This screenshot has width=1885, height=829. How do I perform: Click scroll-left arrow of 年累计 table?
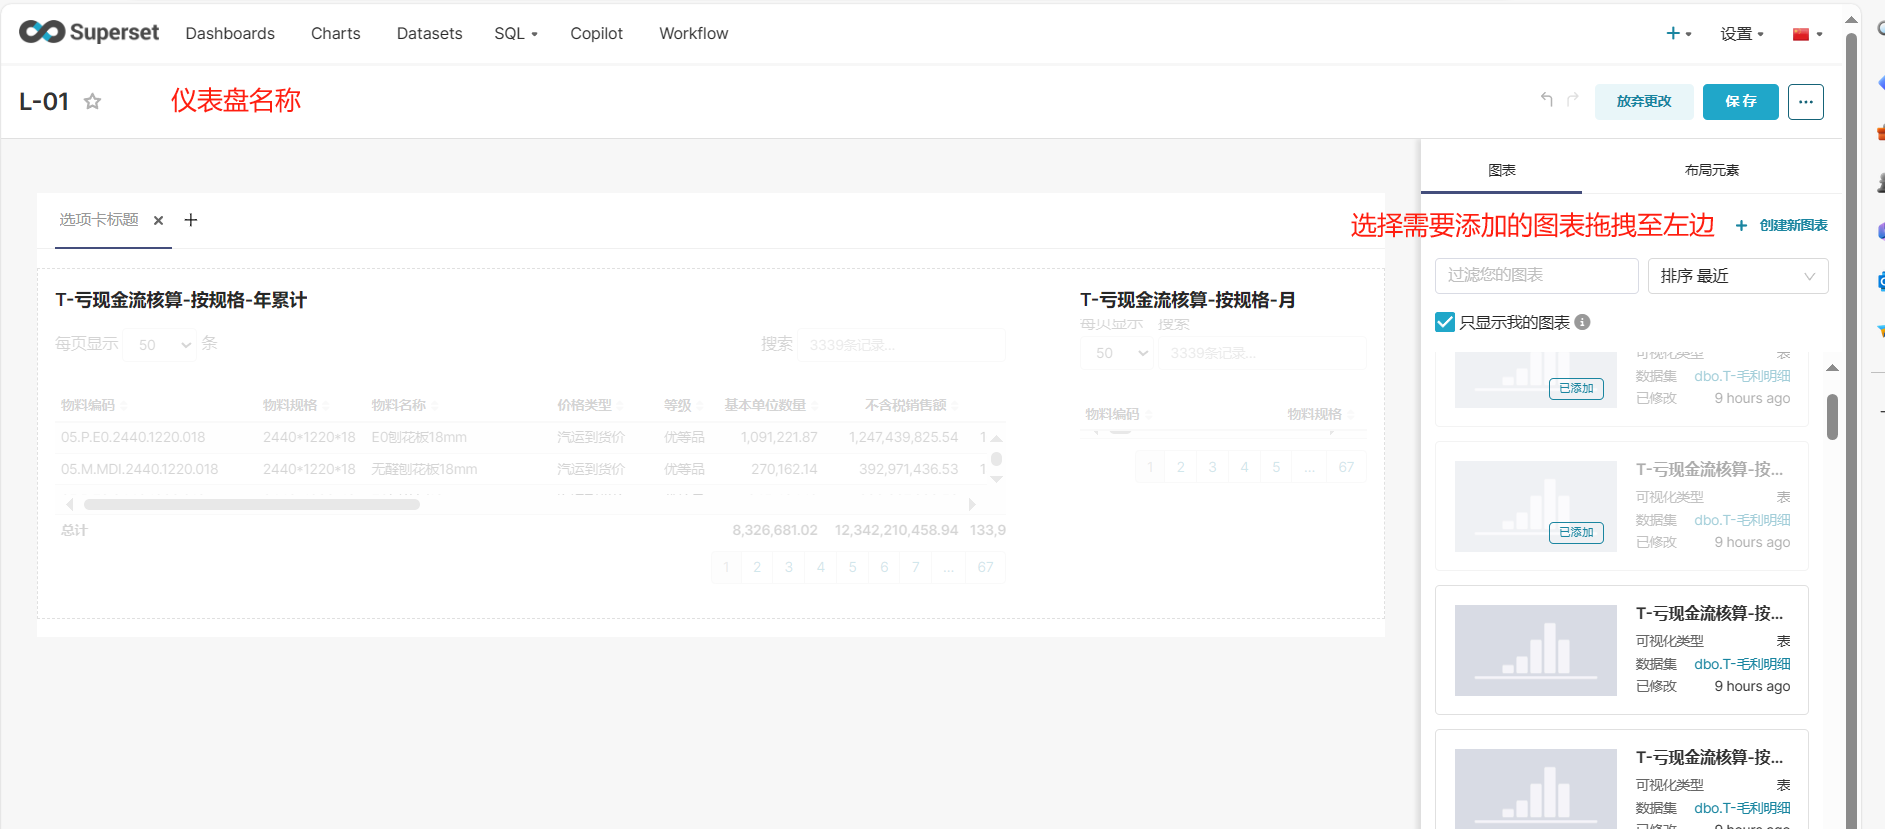69,505
